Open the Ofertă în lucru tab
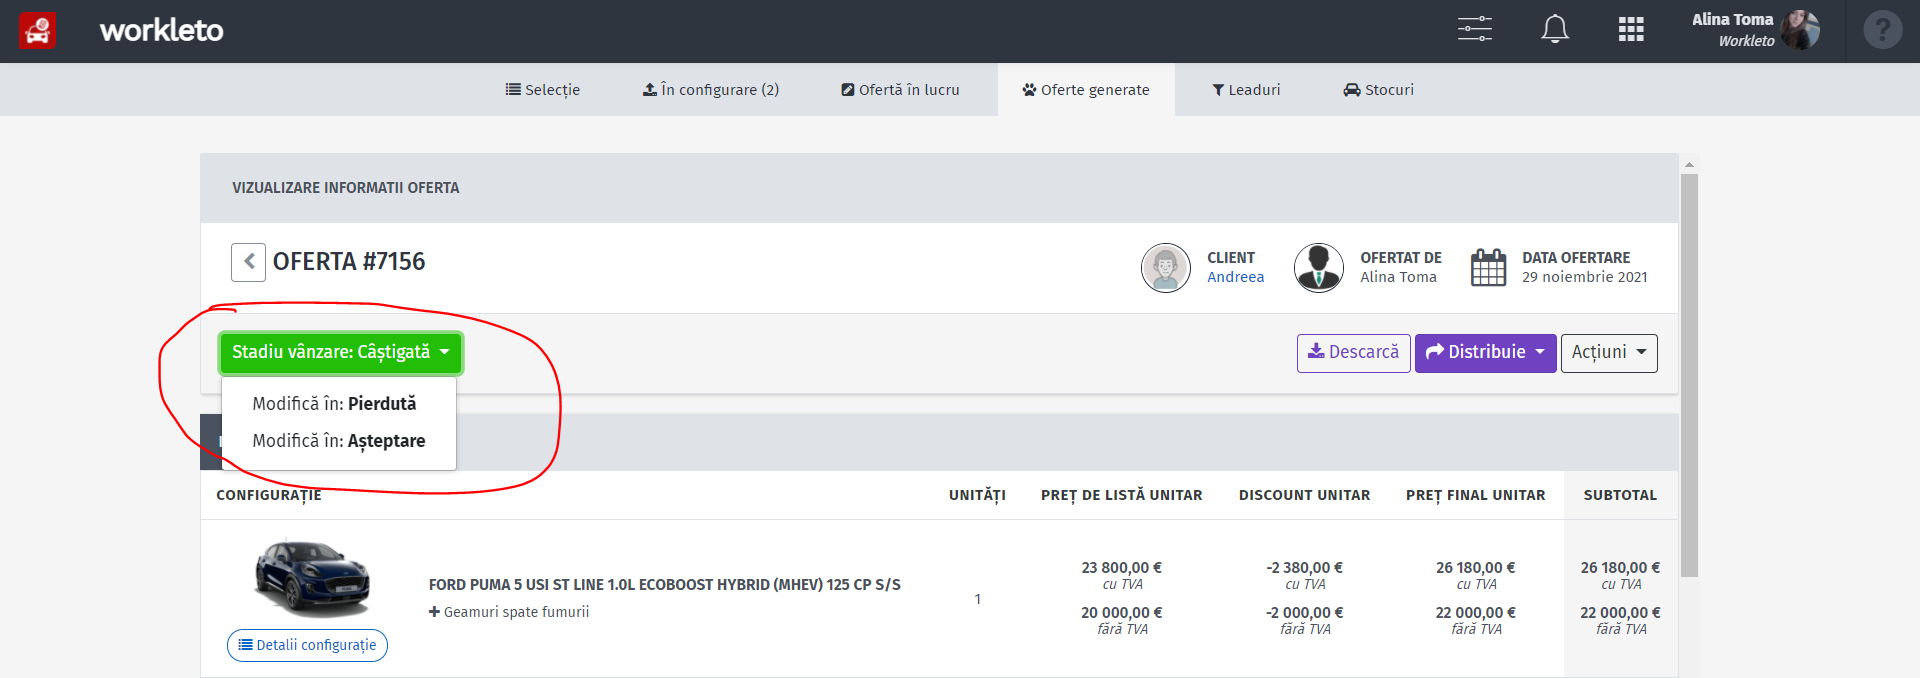Viewport: 1920px width, 678px height. click(900, 90)
